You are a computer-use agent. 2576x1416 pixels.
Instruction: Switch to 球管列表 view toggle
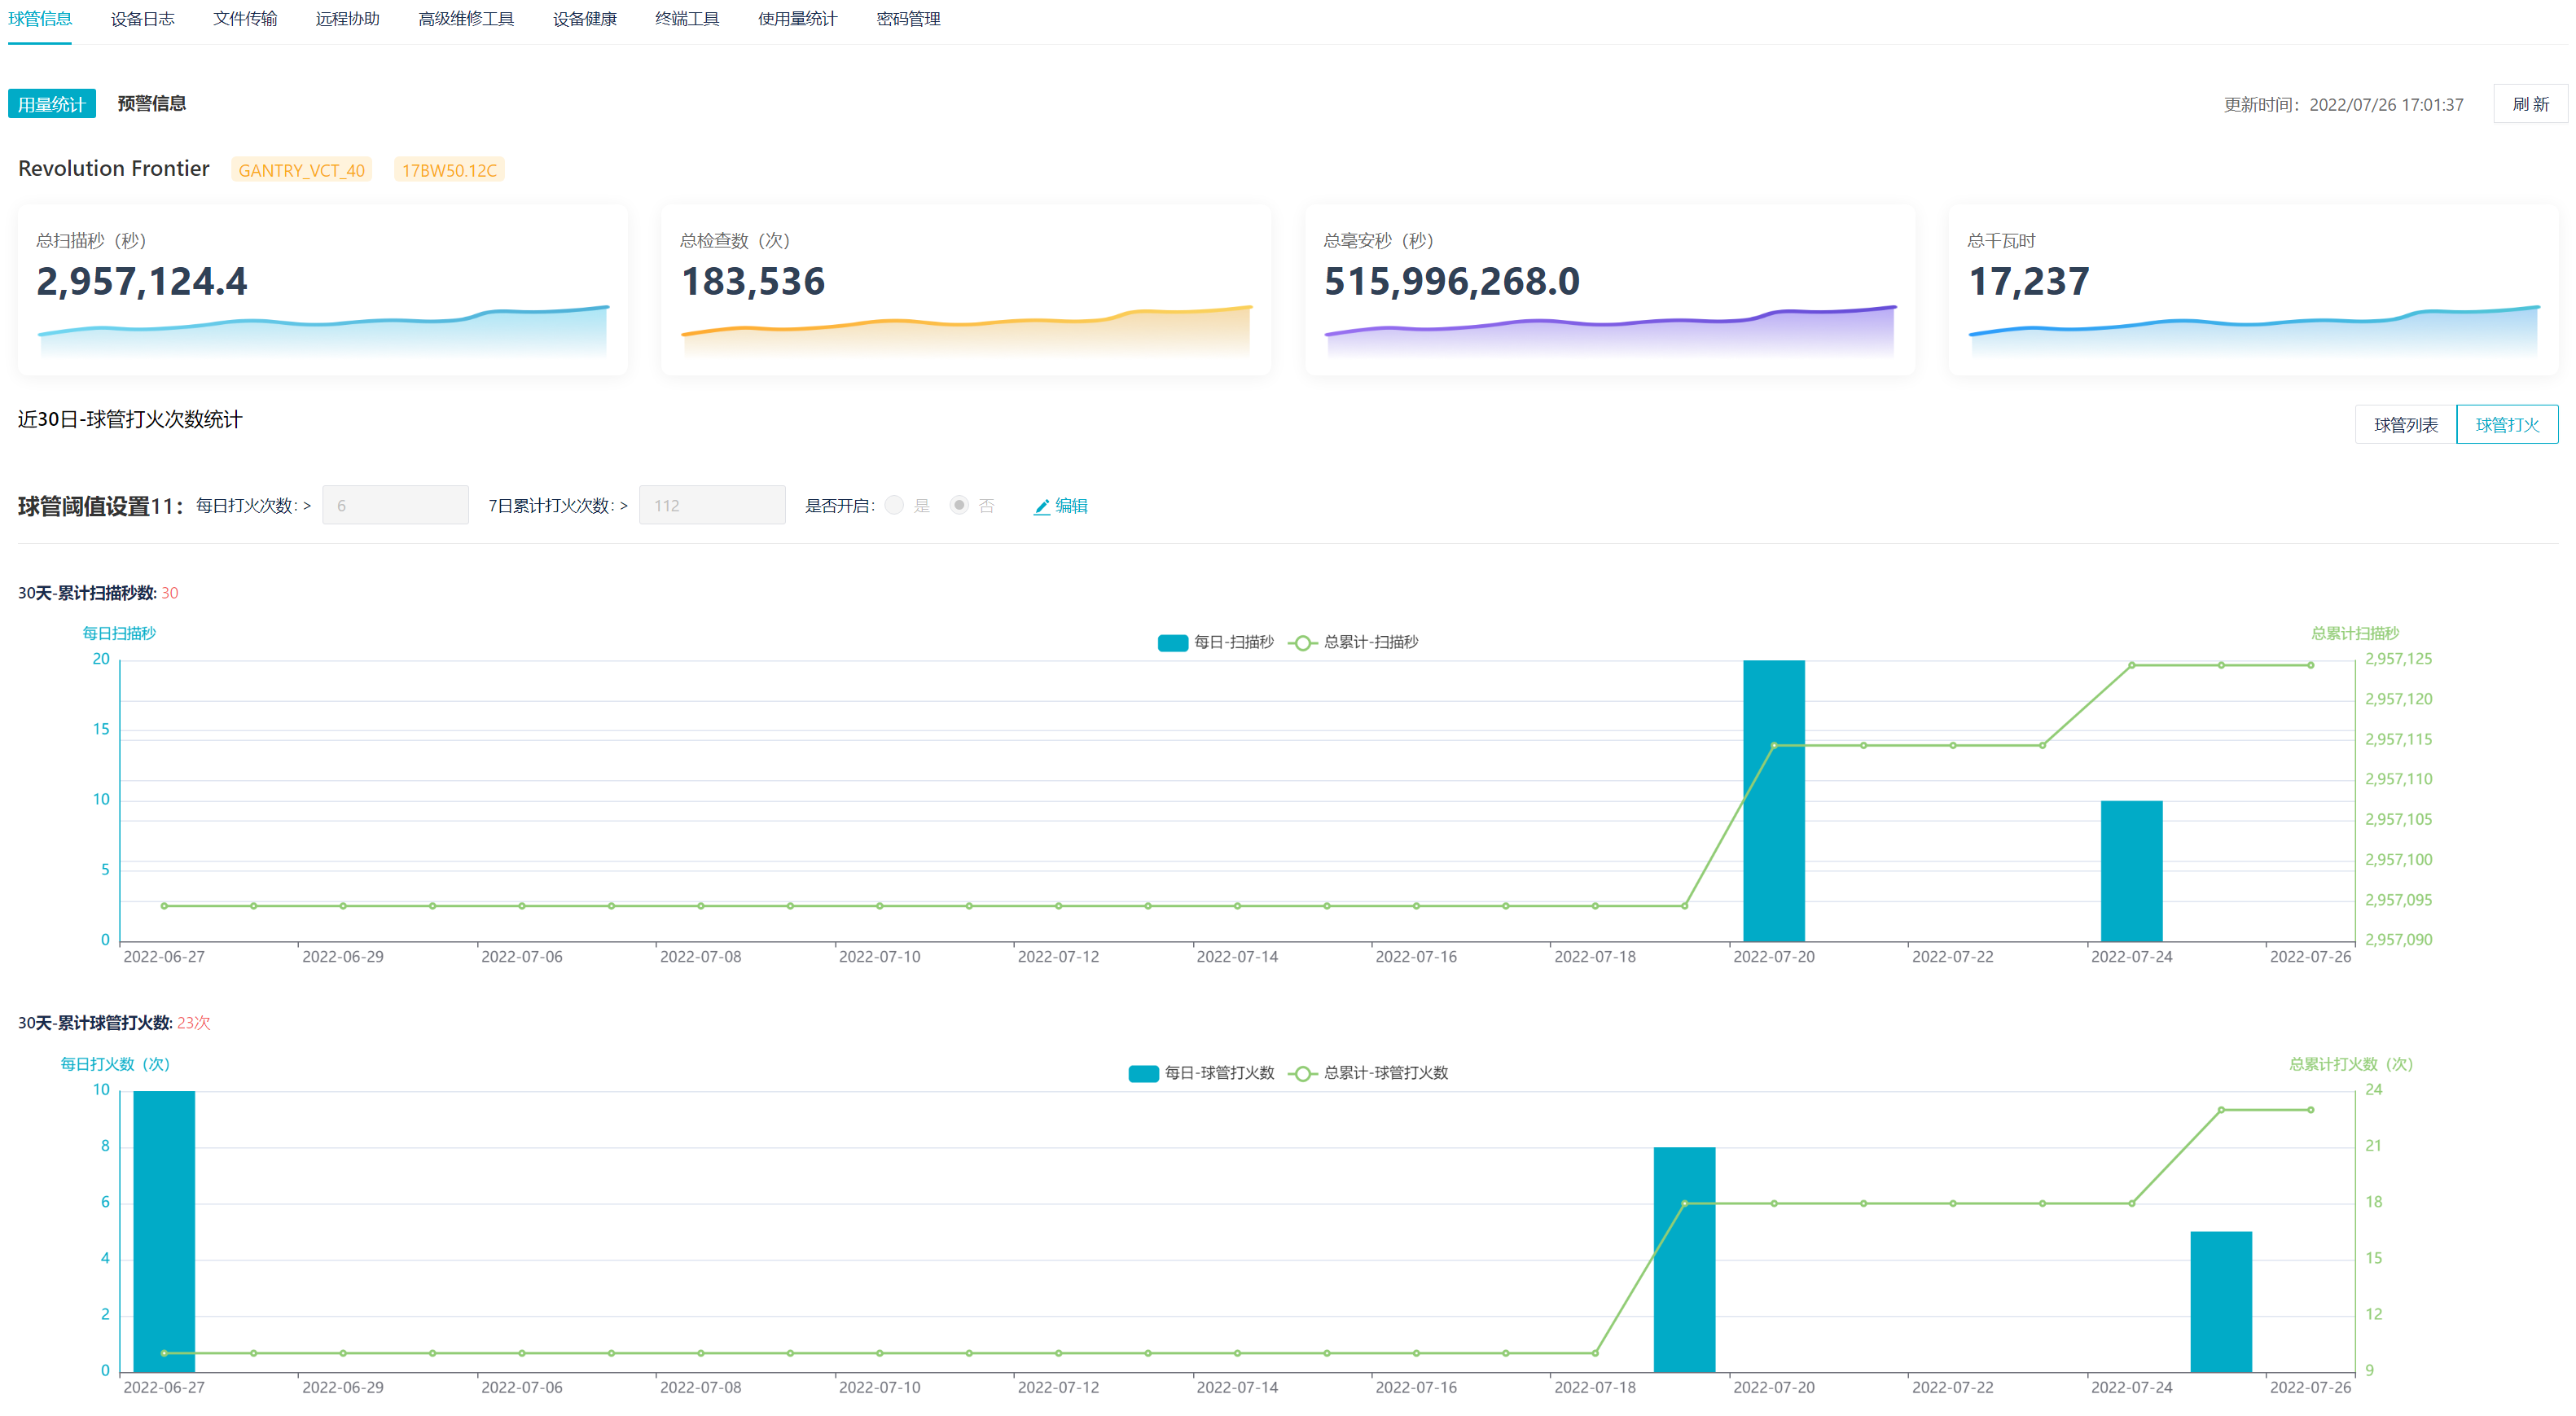(2405, 425)
